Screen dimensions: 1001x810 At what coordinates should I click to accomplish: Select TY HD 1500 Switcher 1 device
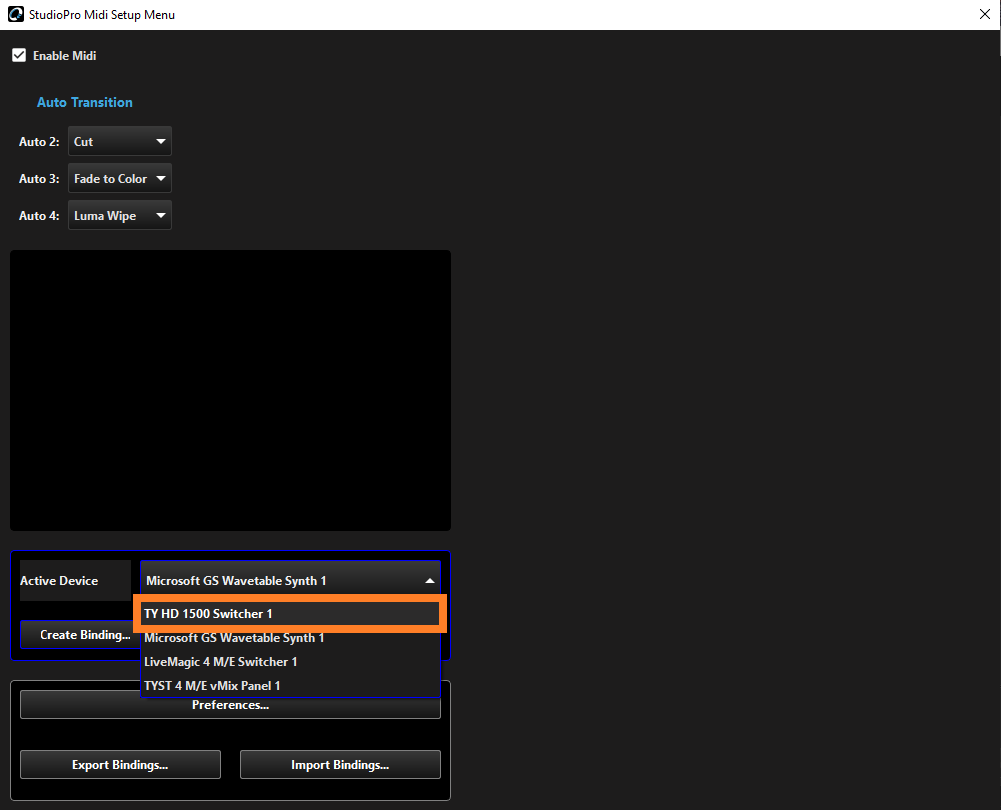290,613
